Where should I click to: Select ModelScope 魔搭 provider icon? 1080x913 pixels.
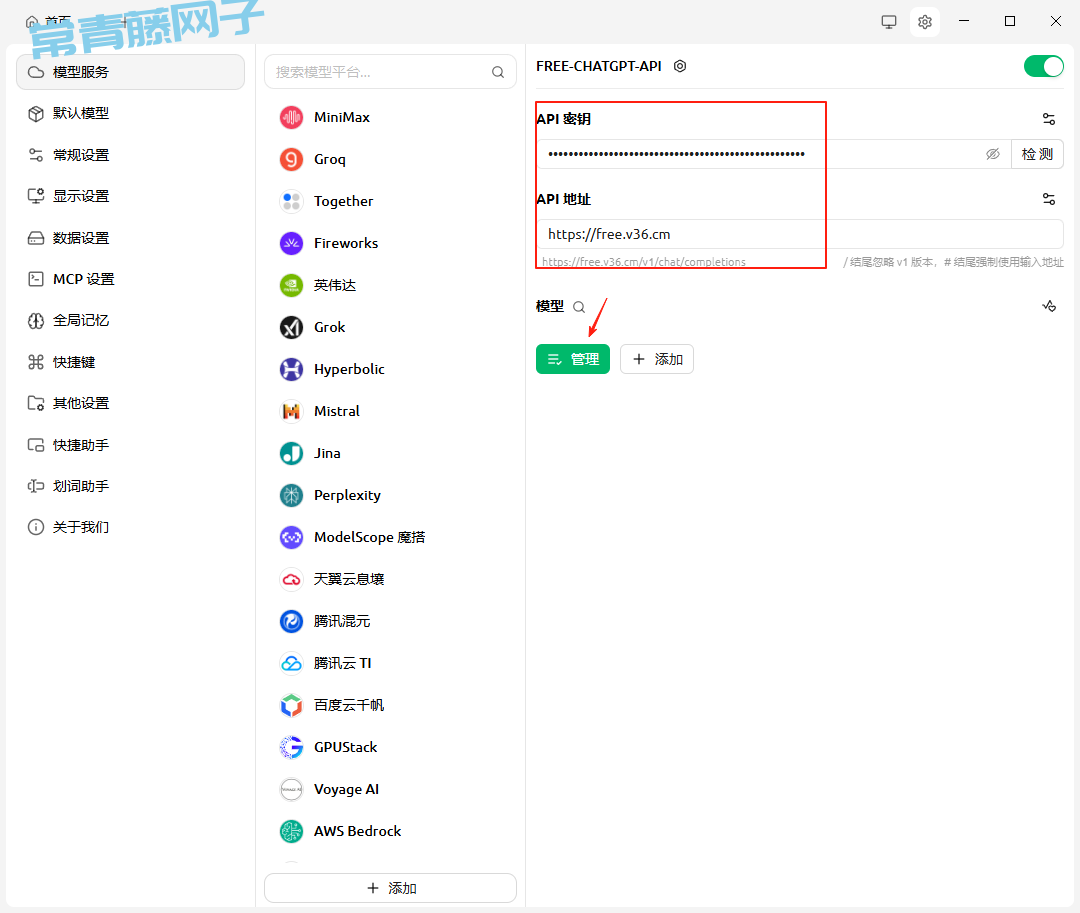pyautogui.click(x=291, y=537)
